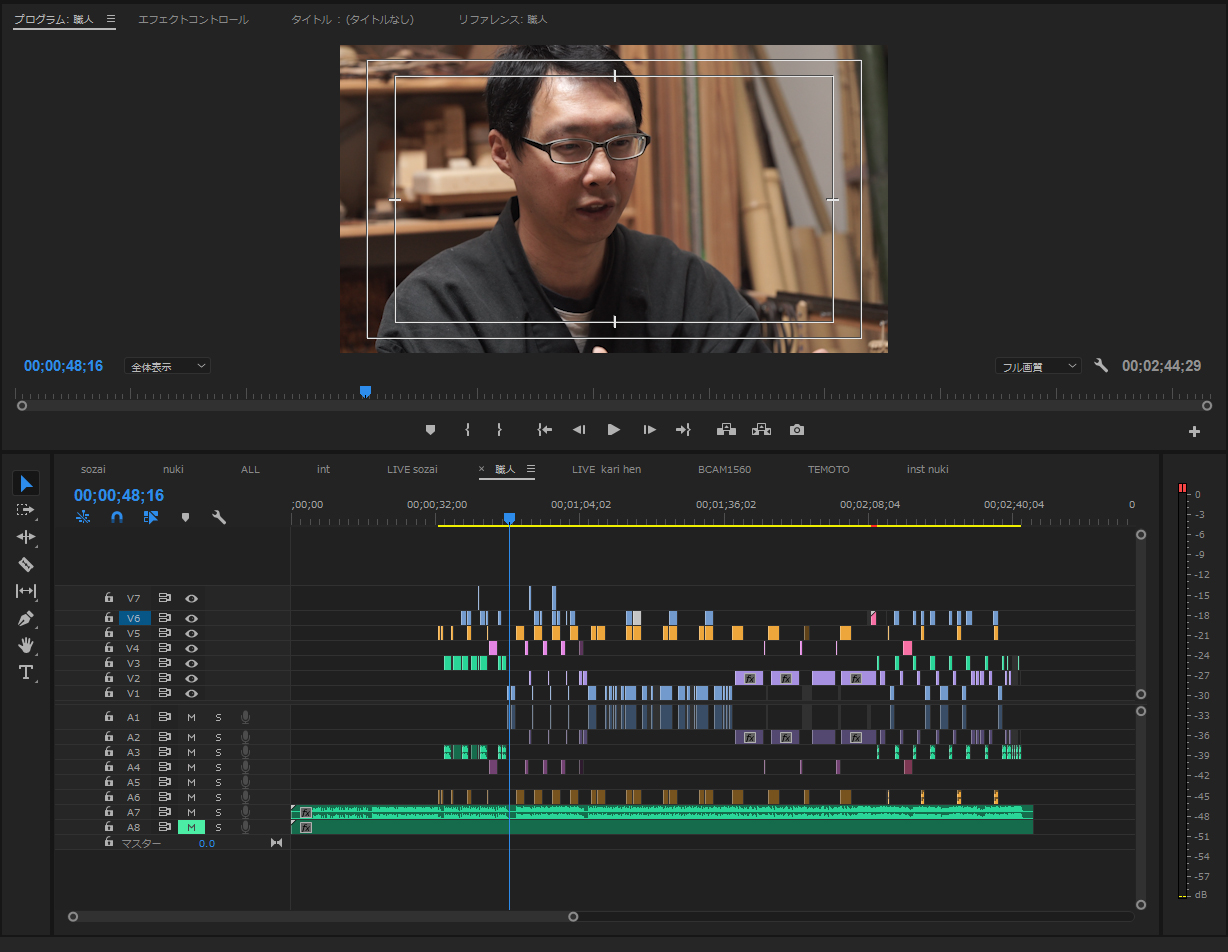Switch to the エフェクトコントロール tab

[x=193, y=19]
